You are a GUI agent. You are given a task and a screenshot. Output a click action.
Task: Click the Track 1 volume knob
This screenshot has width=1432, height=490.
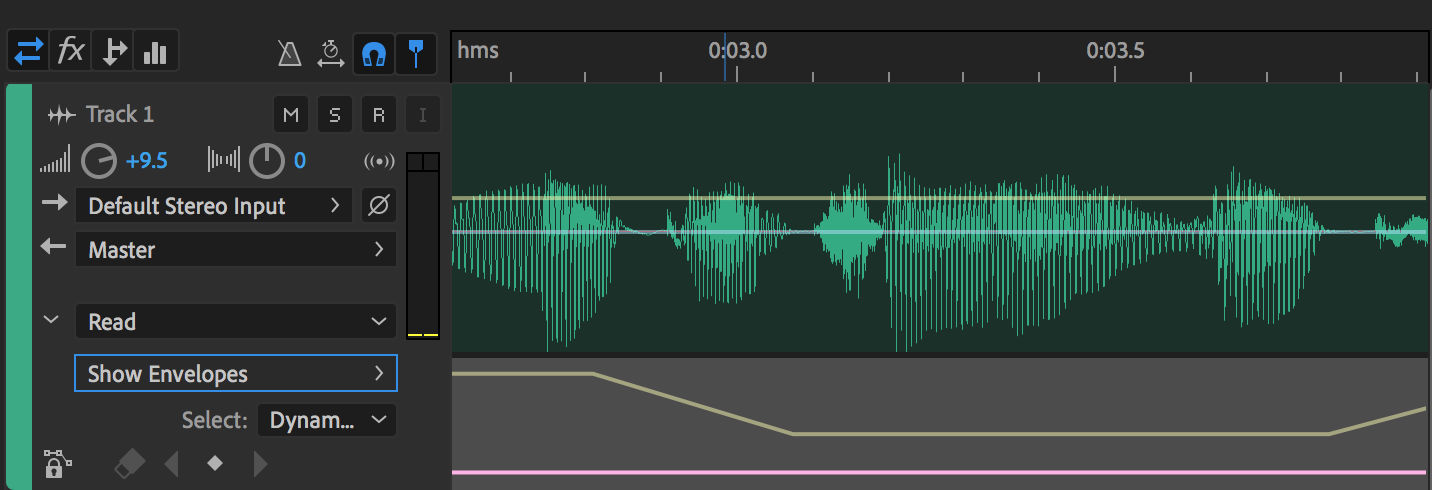[x=99, y=160]
